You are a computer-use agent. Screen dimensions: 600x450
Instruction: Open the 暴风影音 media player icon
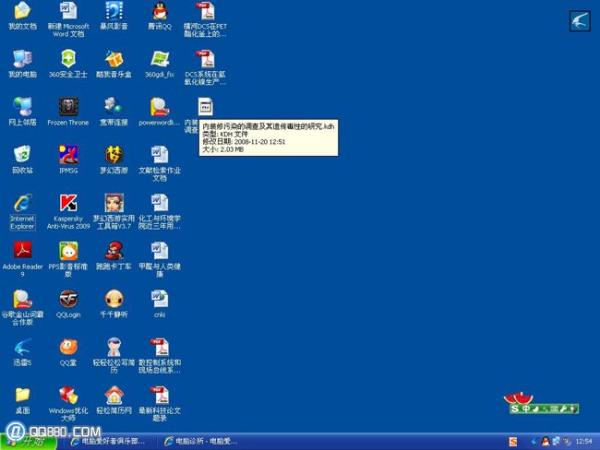(x=114, y=12)
